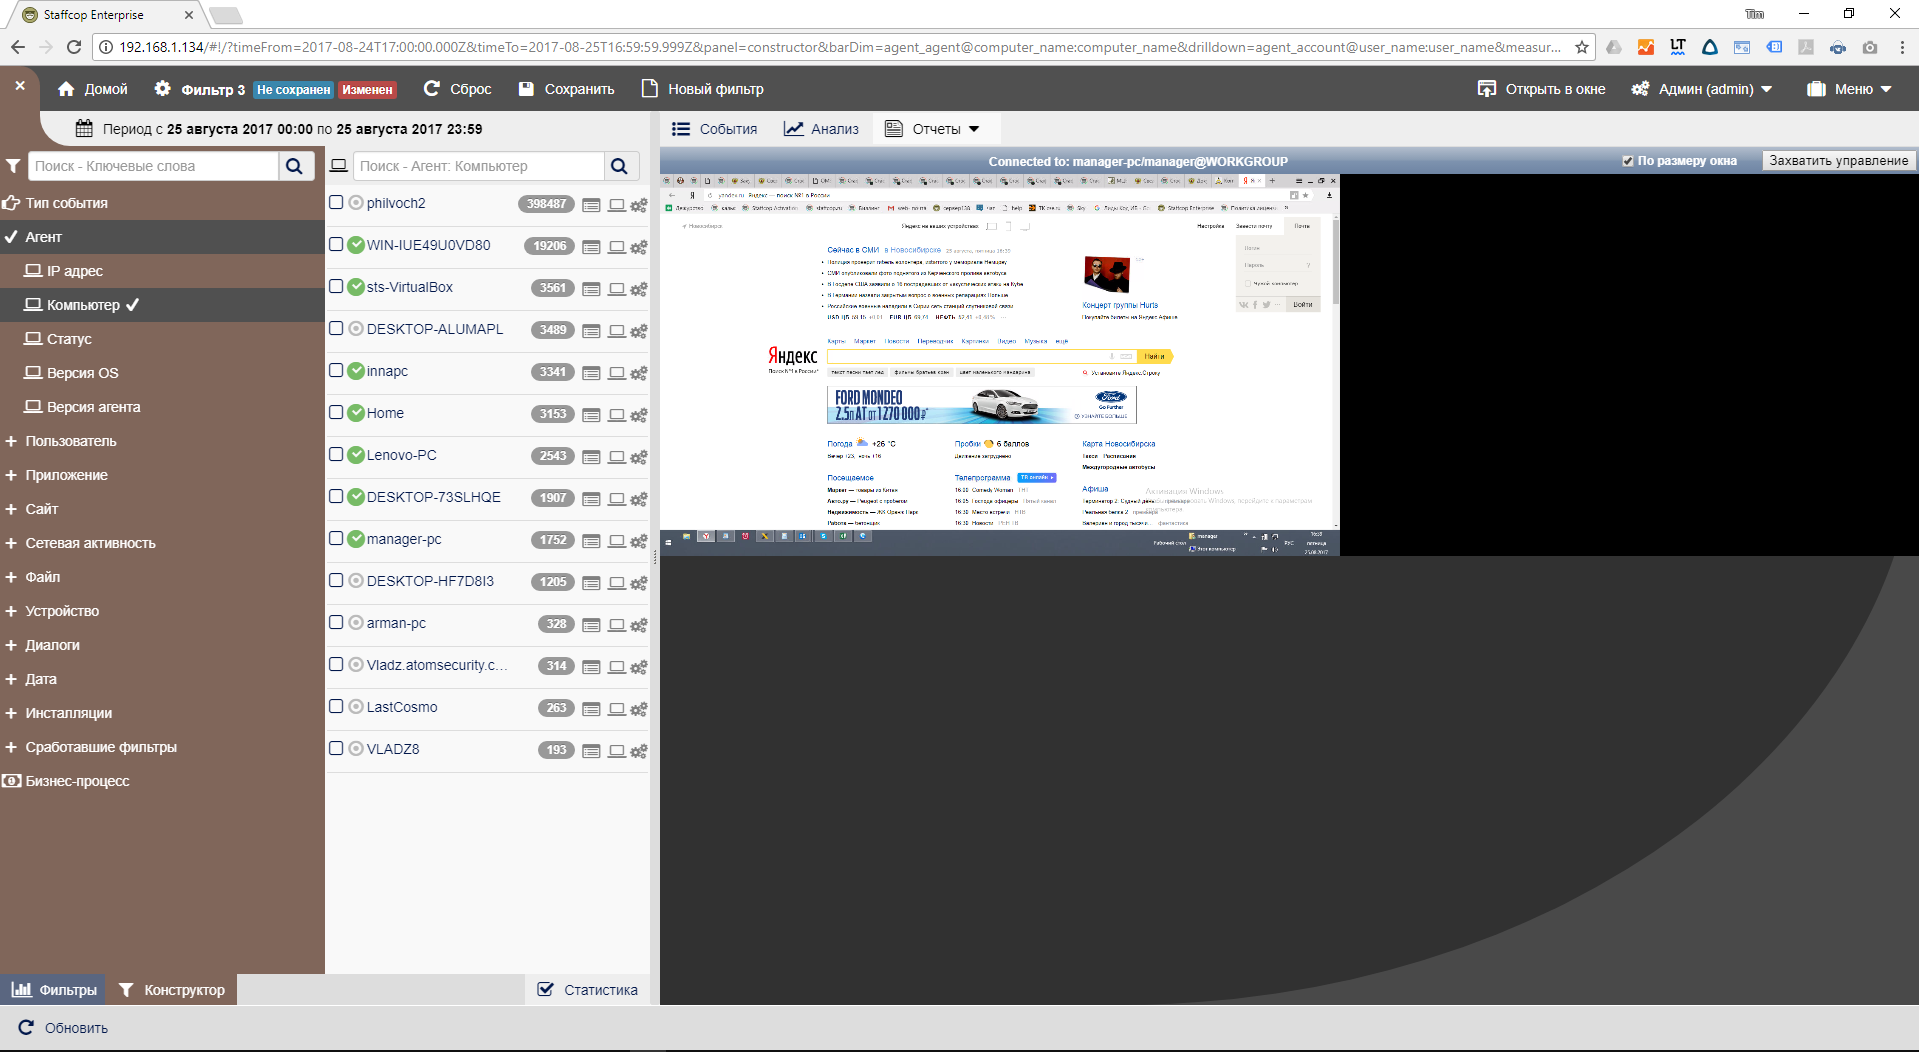Switch to the "События" tab
This screenshot has height=1052, width=1919.
(714, 129)
